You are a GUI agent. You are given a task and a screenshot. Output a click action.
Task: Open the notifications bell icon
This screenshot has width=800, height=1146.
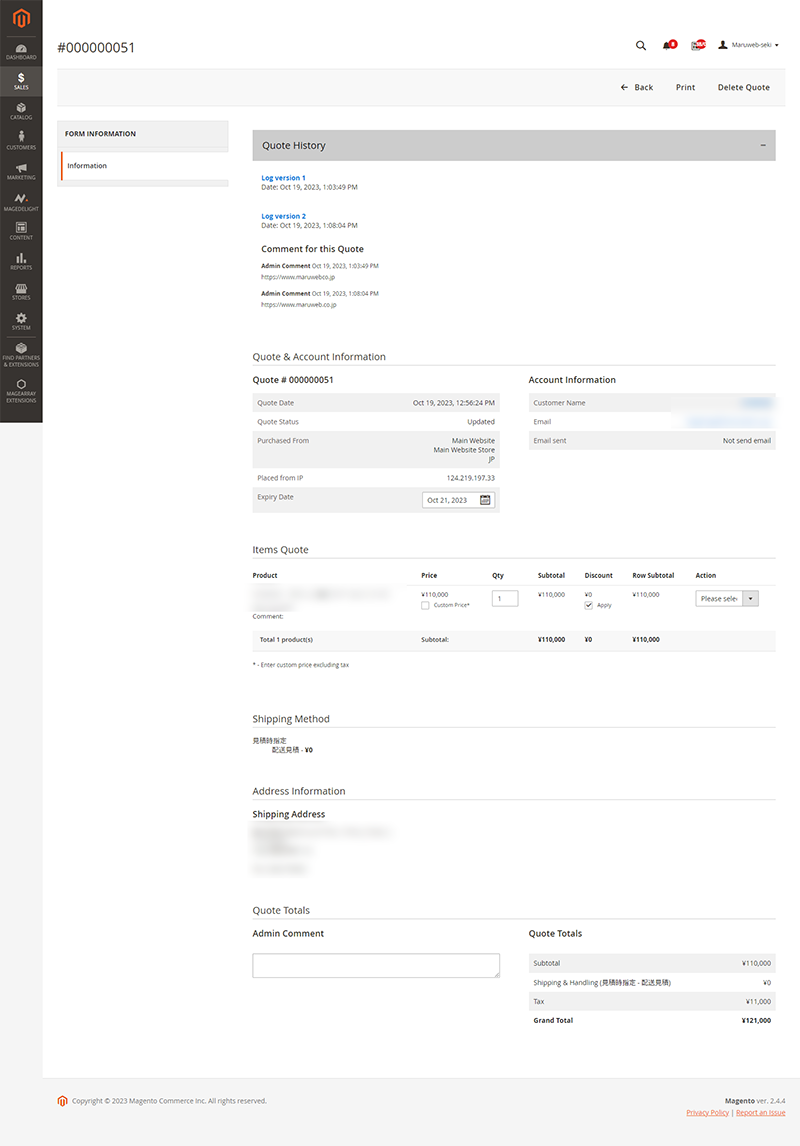(669, 45)
